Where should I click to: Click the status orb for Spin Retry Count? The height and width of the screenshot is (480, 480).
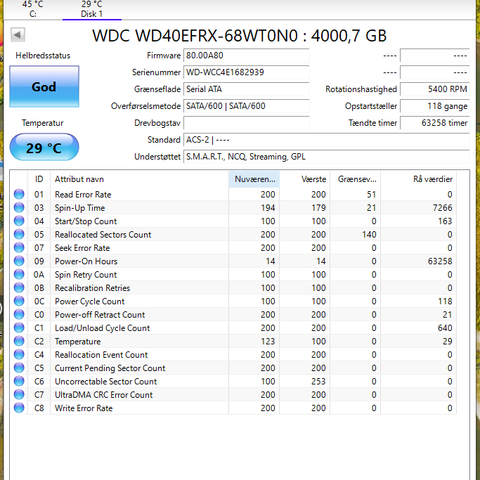[19, 274]
